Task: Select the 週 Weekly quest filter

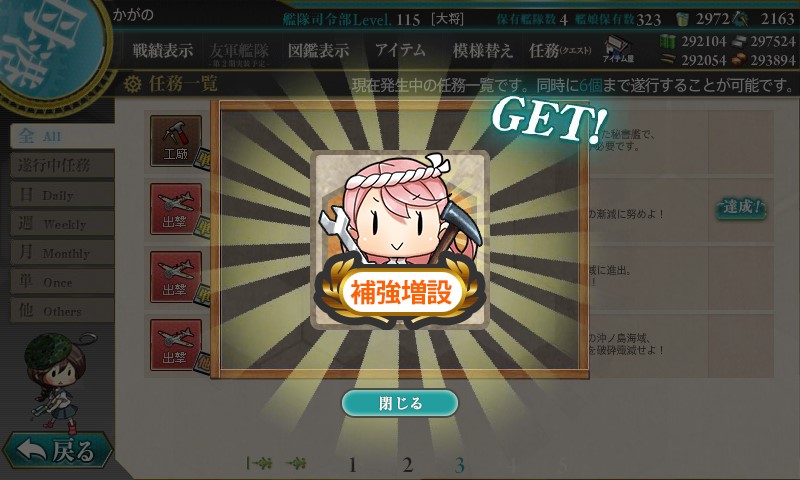Action: click(62, 223)
